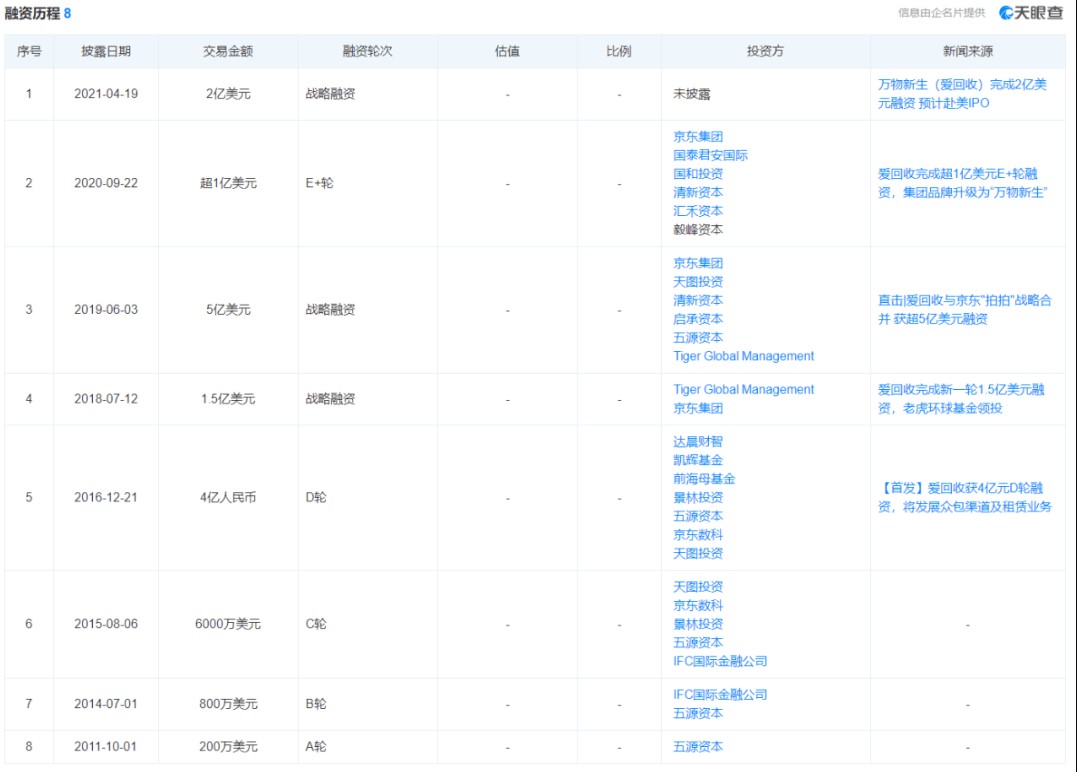Click the 比例 column header
The height and width of the screenshot is (772, 1077).
point(619,51)
